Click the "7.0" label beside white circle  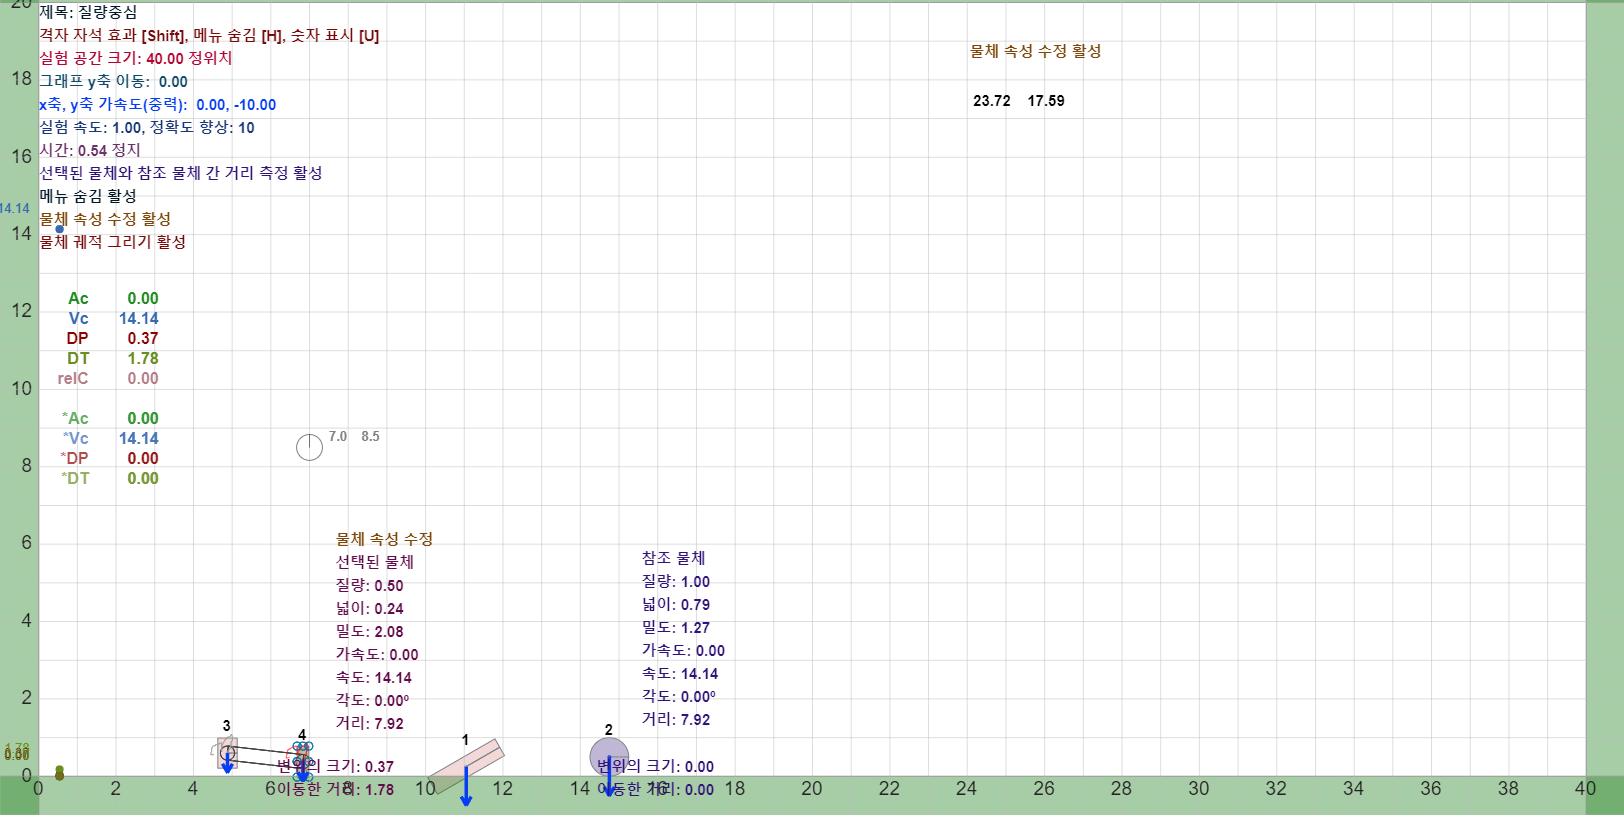pyautogui.click(x=338, y=436)
